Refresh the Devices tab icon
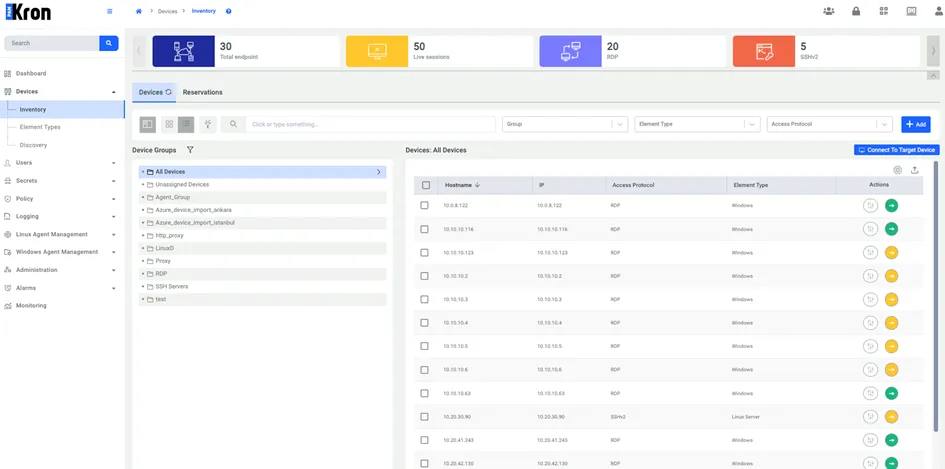The width and height of the screenshot is (945, 469). pos(169,92)
